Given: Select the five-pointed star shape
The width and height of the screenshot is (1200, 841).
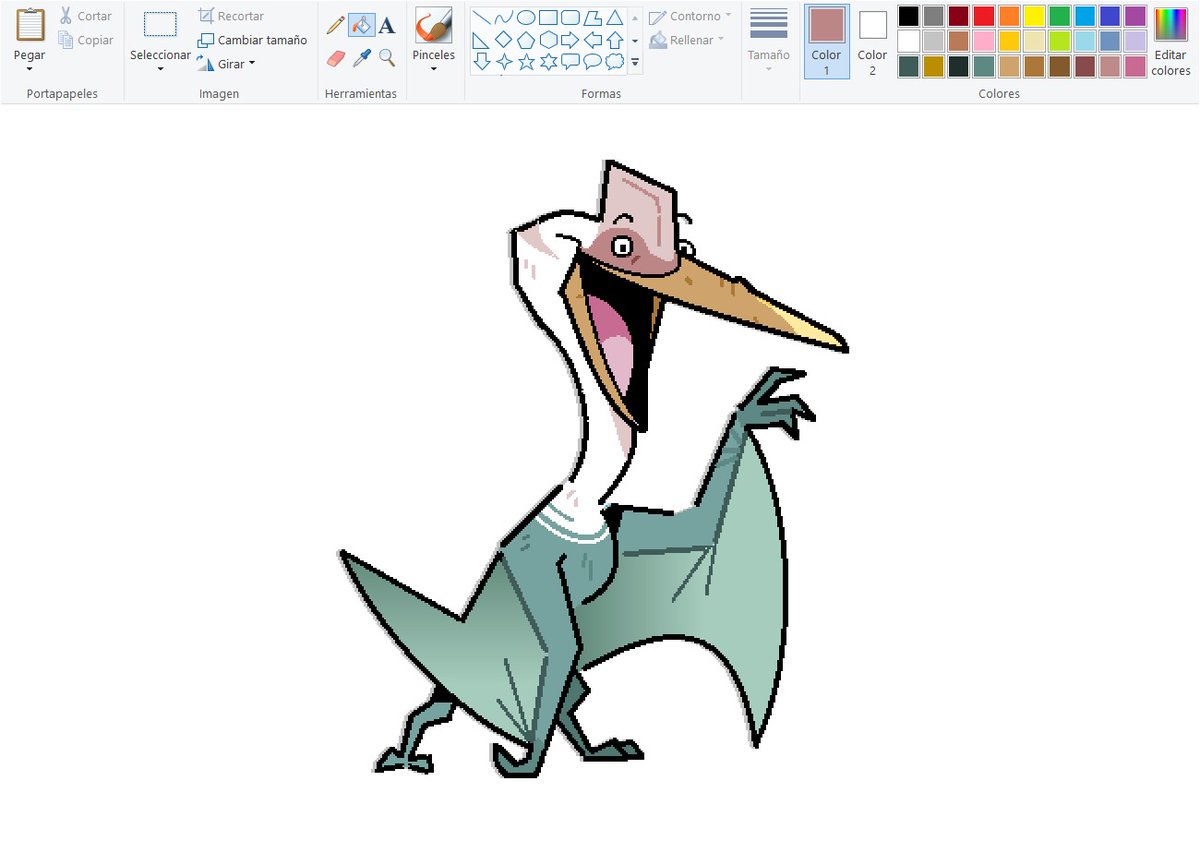Looking at the screenshot, I should click(x=527, y=62).
